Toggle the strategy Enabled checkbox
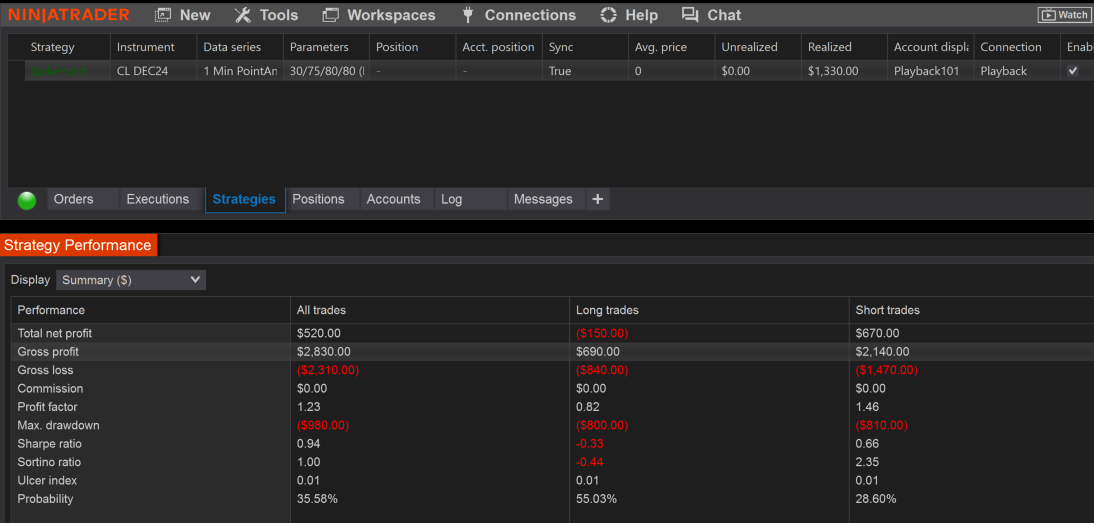Image resolution: width=1094 pixels, height=523 pixels. click(1073, 71)
